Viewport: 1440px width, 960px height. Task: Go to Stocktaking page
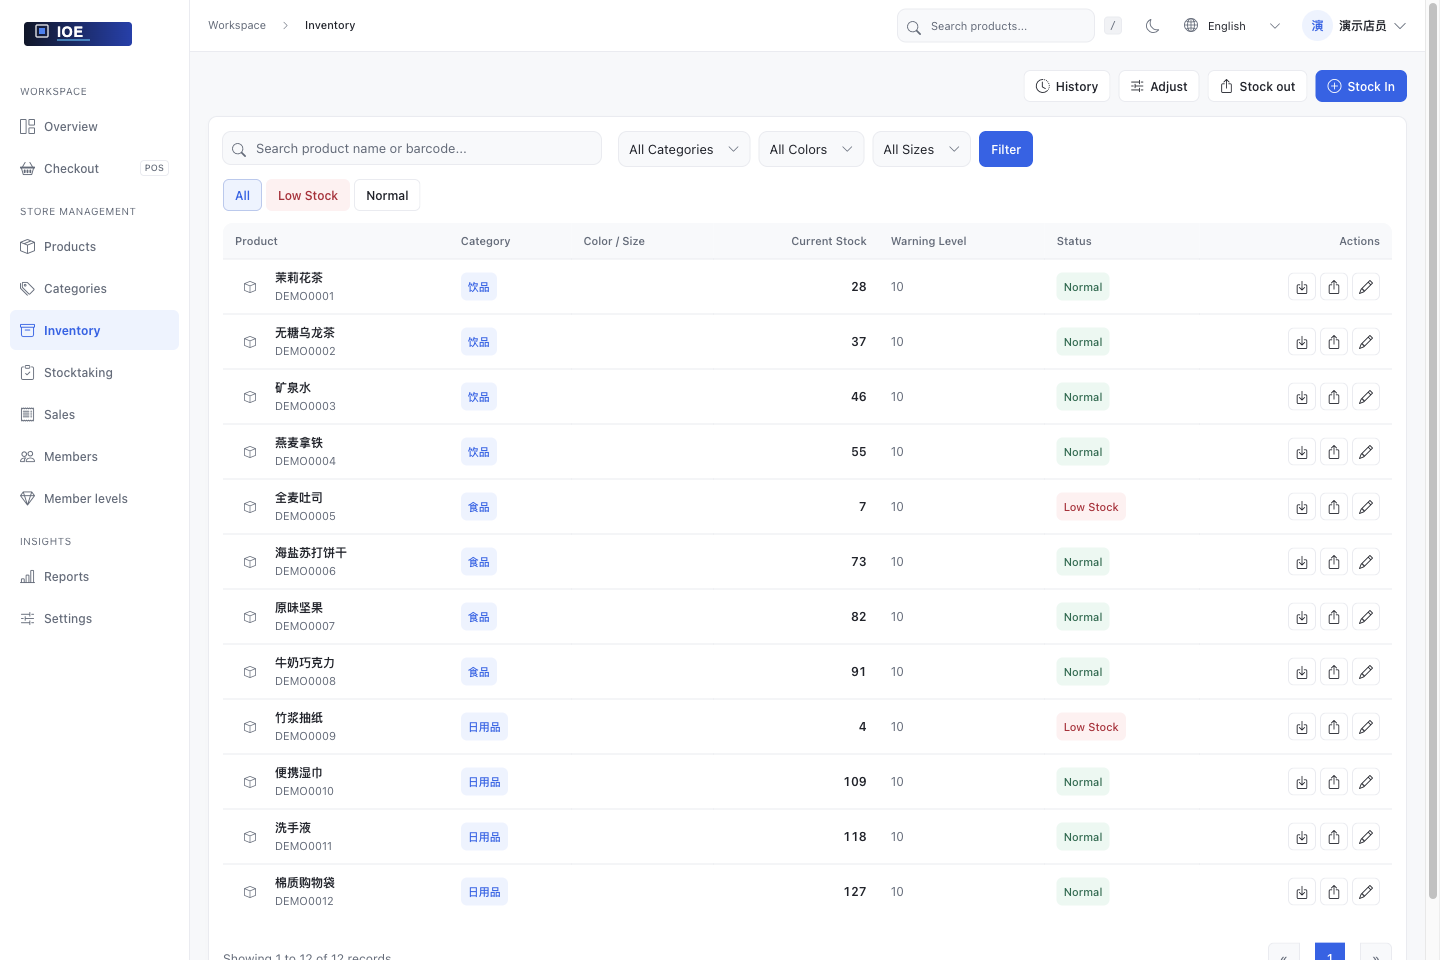(x=94, y=373)
